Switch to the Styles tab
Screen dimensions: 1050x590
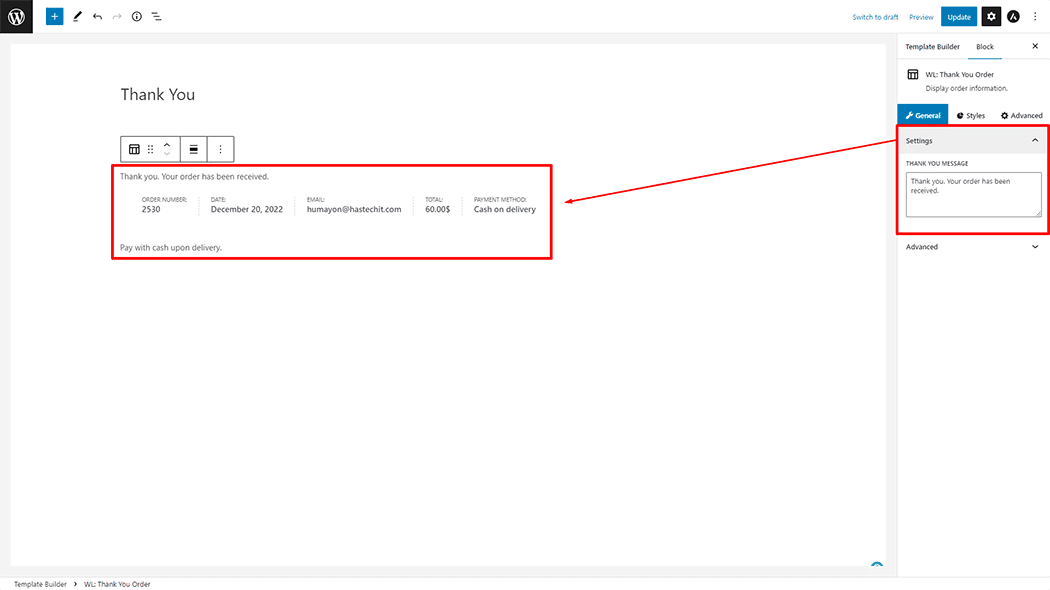click(x=971, y=116)
